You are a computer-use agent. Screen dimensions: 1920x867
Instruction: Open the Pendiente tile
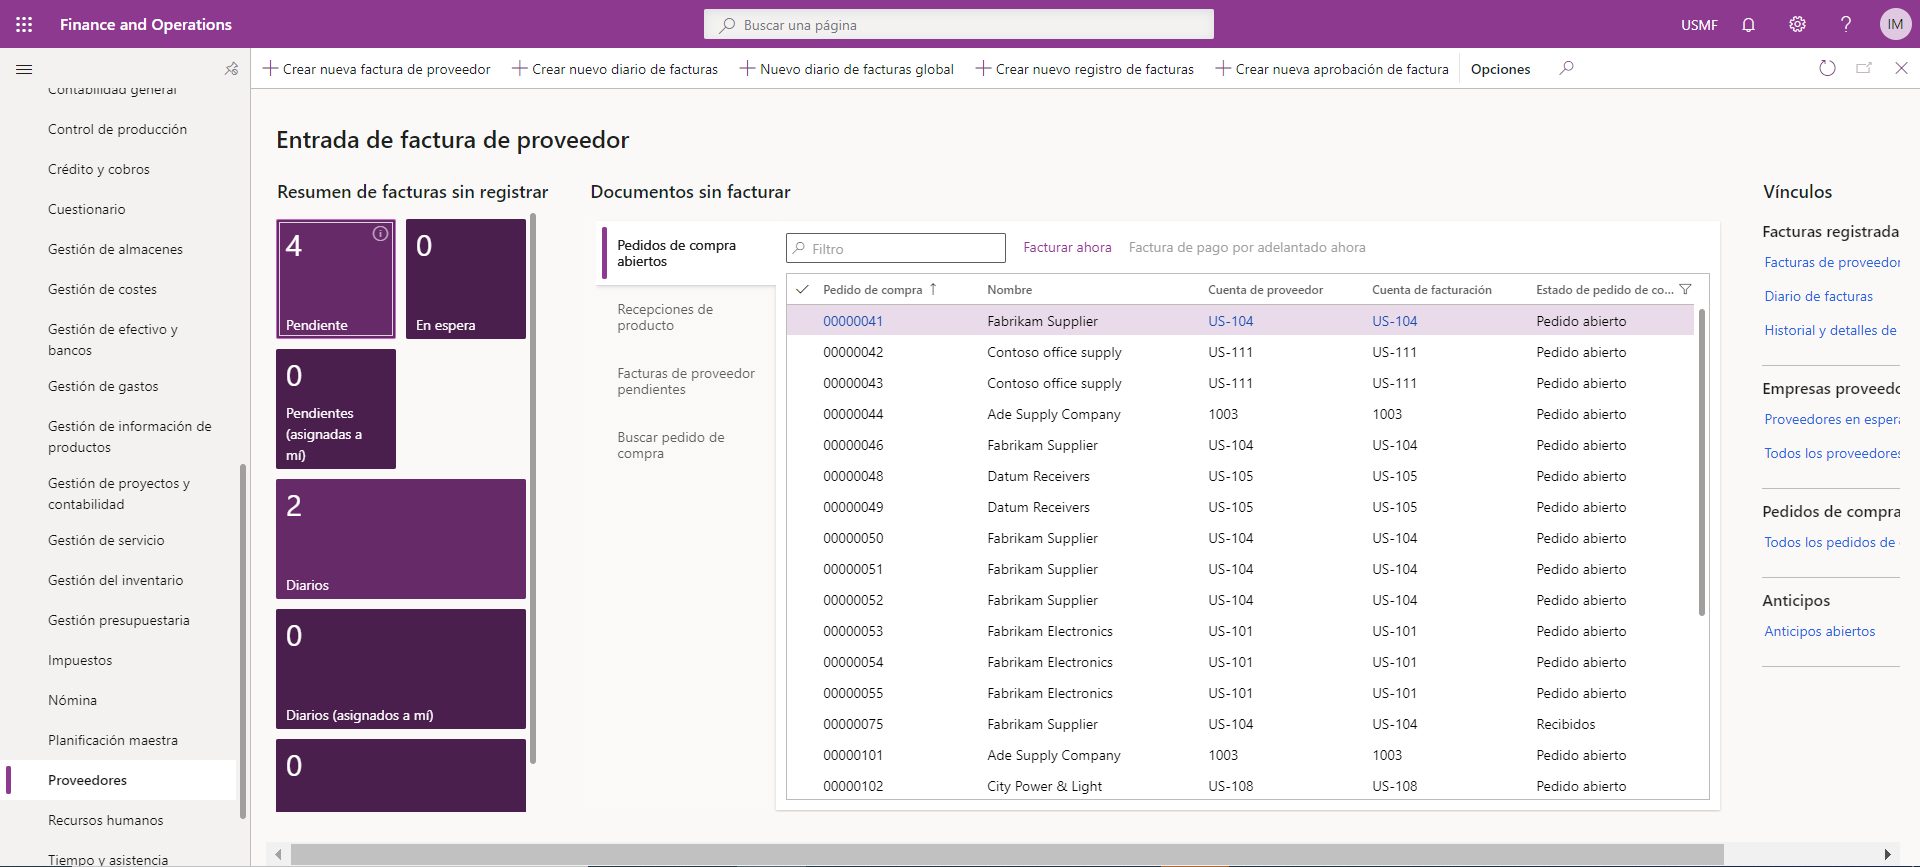(x=336, y=279)
